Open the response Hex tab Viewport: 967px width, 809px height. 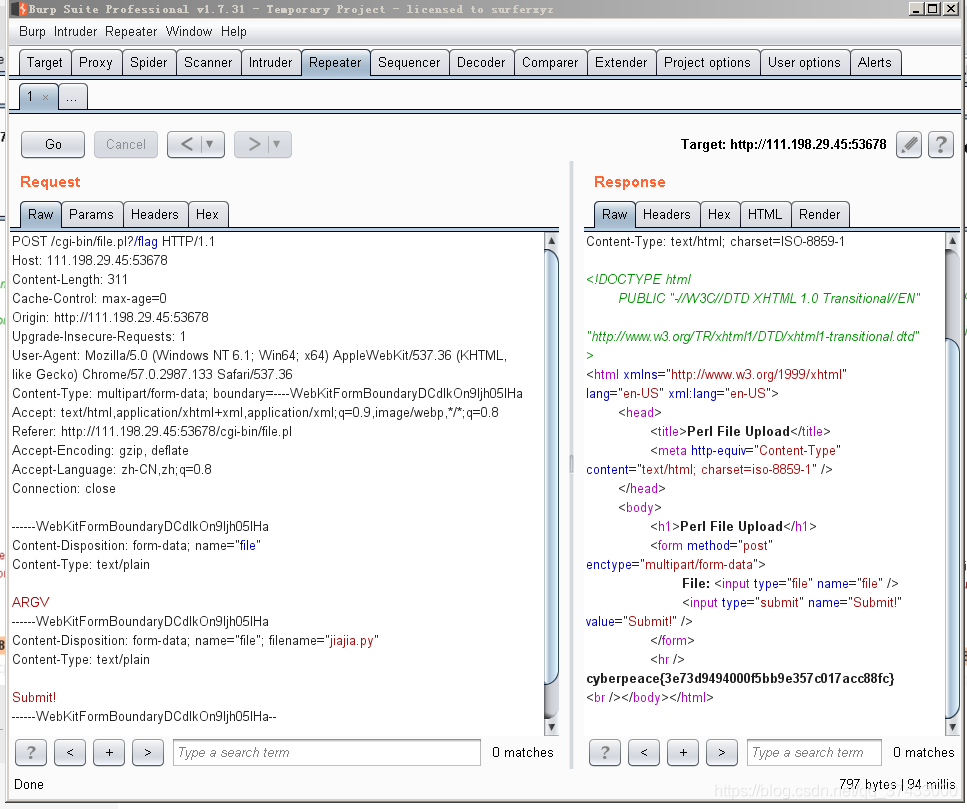[719, 215]
